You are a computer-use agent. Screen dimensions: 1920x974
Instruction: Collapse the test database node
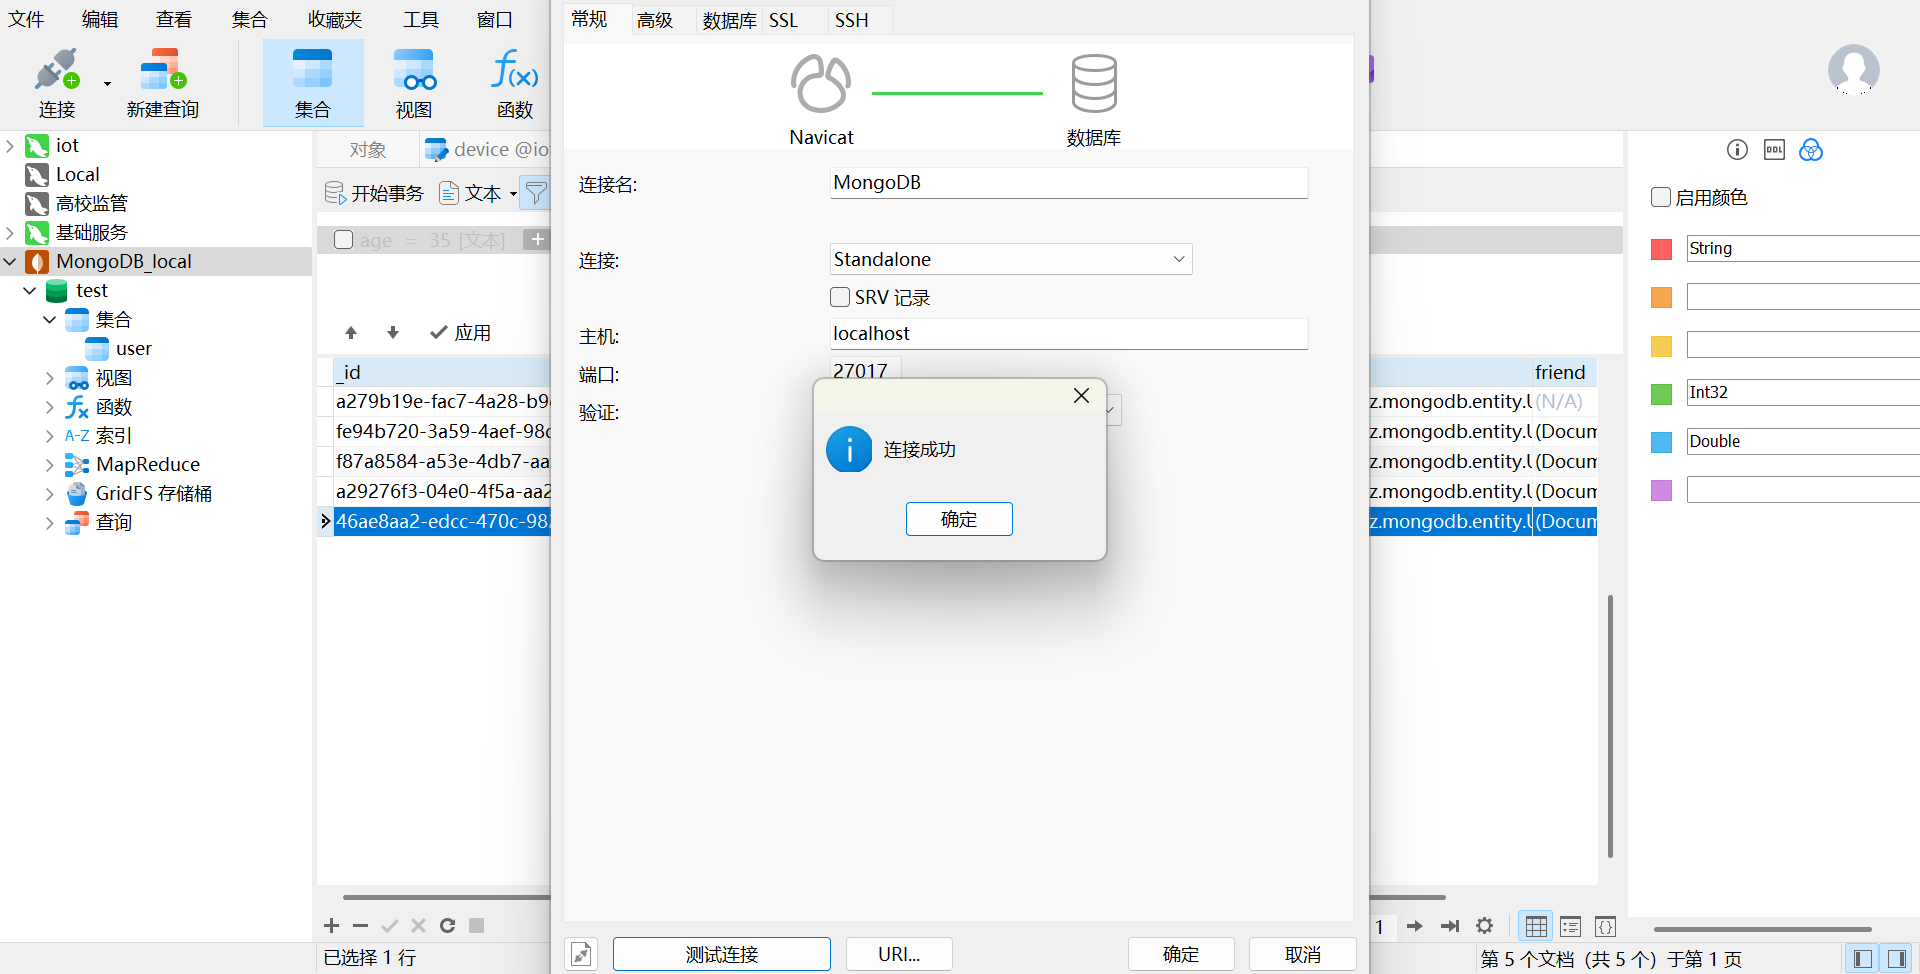[30, 291]
